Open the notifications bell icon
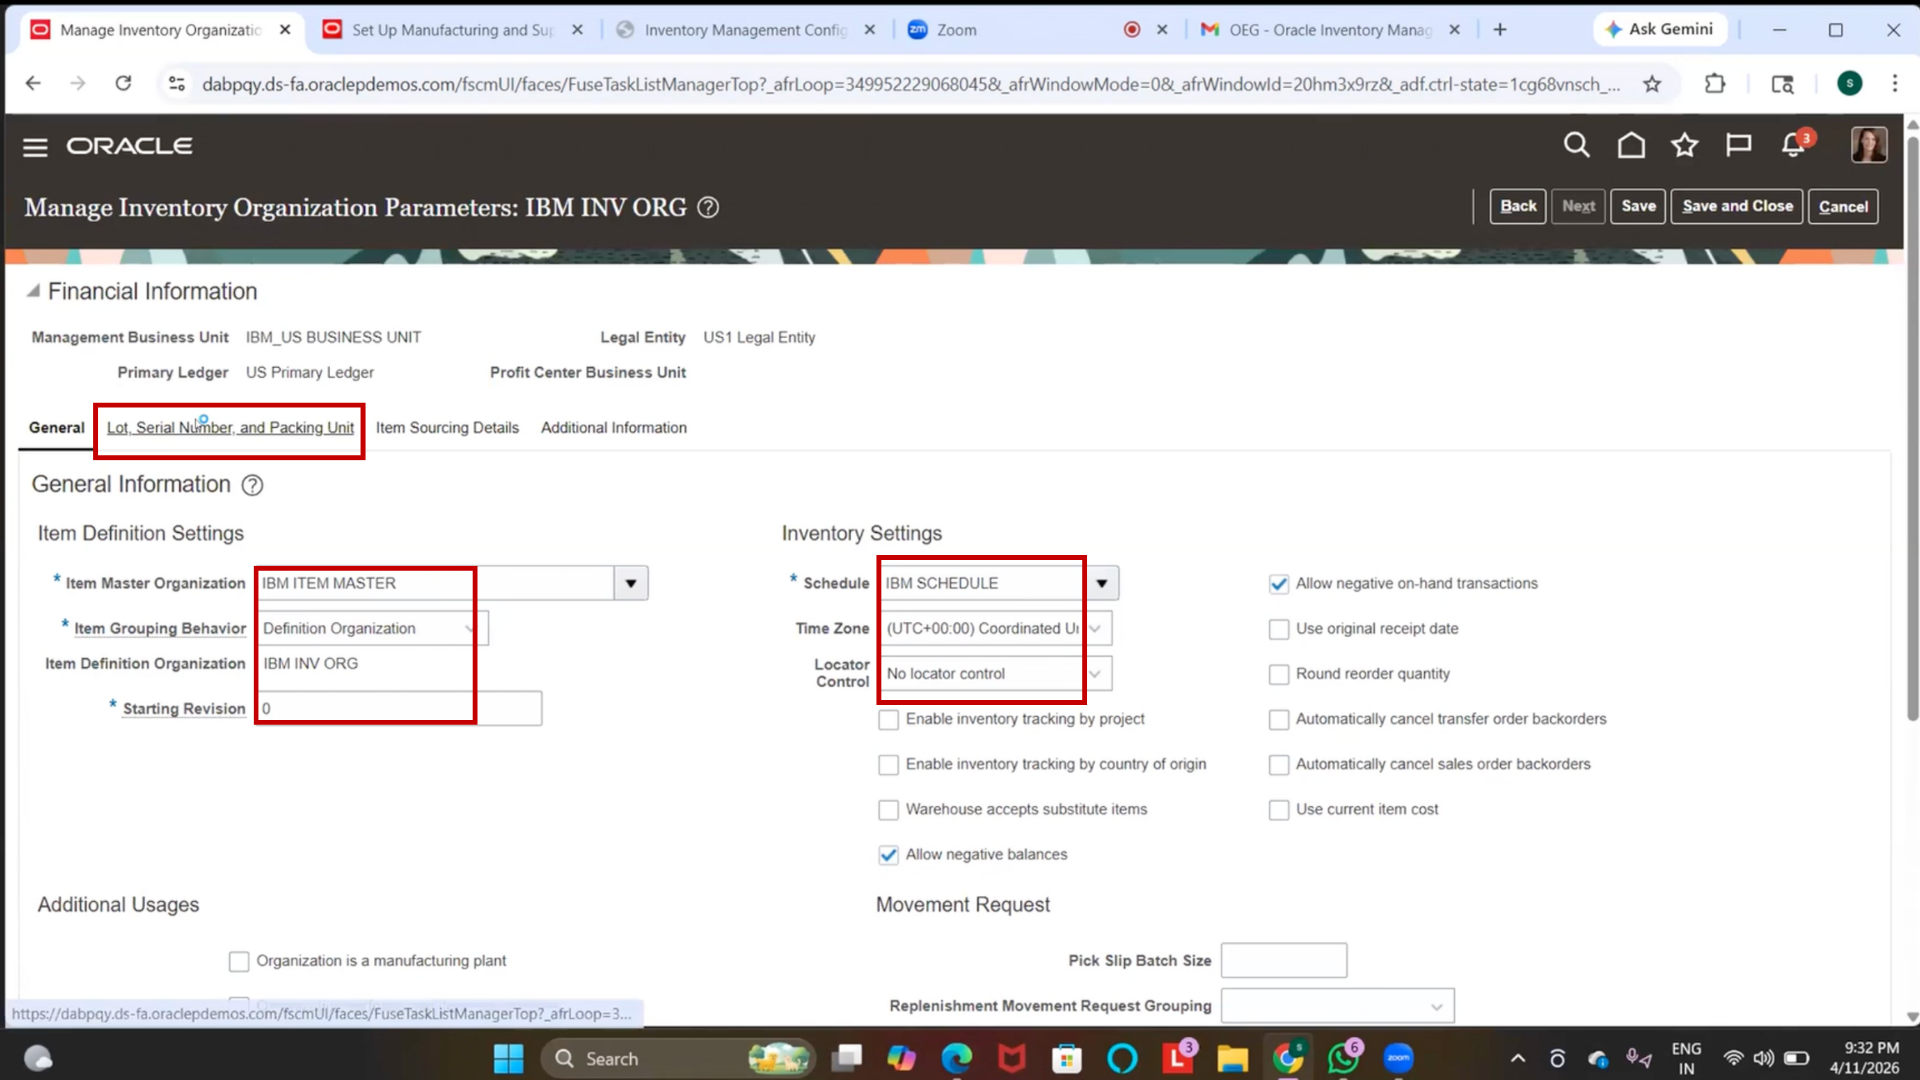 point(1794,145)
